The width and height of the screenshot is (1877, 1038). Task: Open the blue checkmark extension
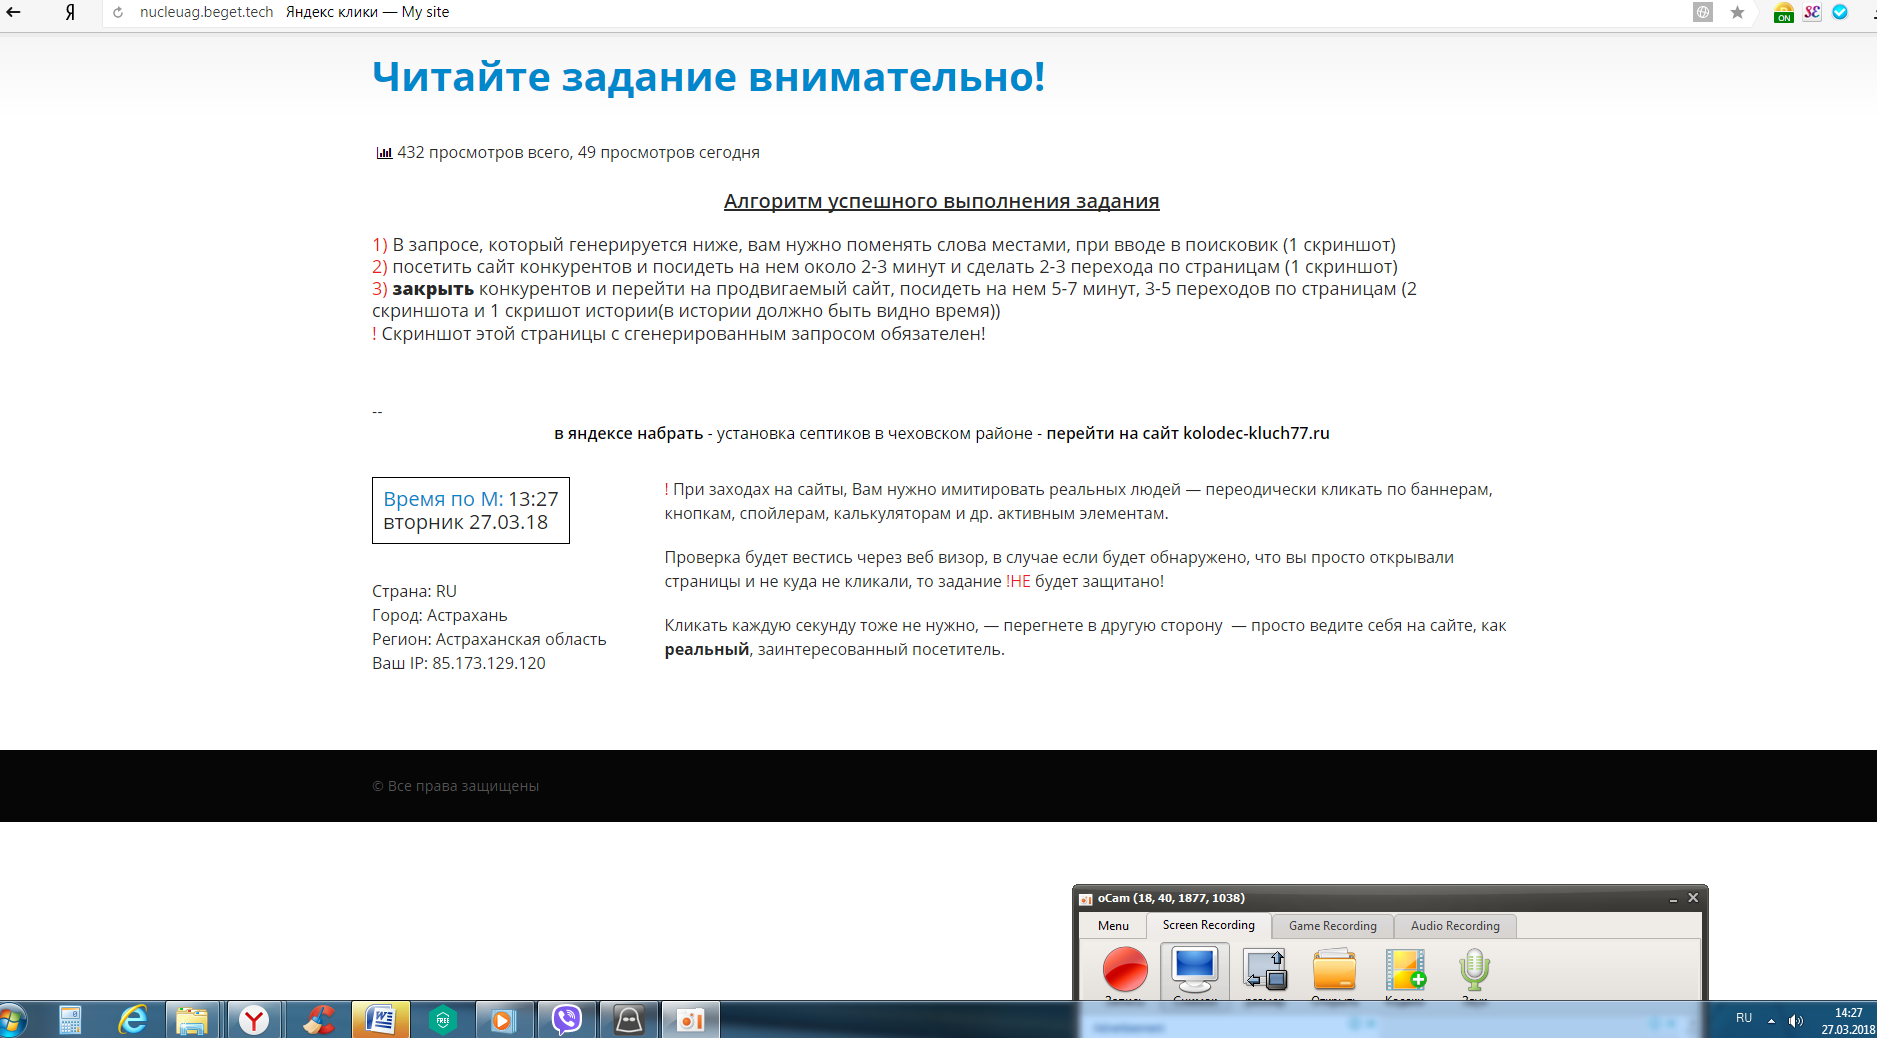click(1840, 12)
